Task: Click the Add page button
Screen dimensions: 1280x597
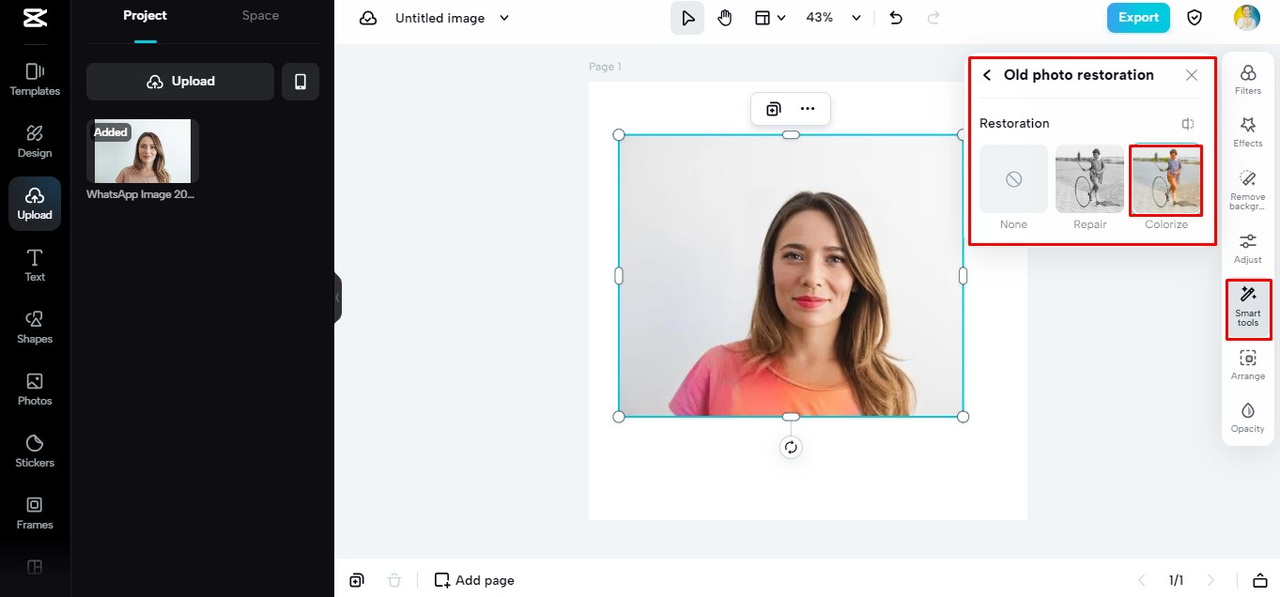Action: pos(475,580)
